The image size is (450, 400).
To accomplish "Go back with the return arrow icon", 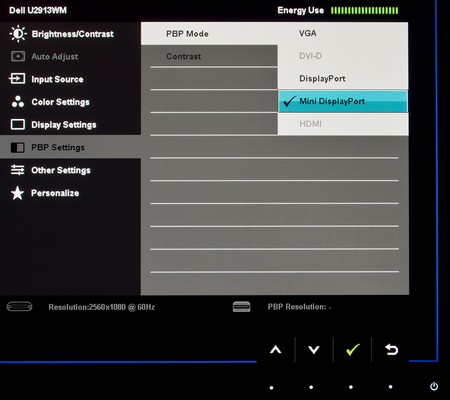I will point(391,350).
